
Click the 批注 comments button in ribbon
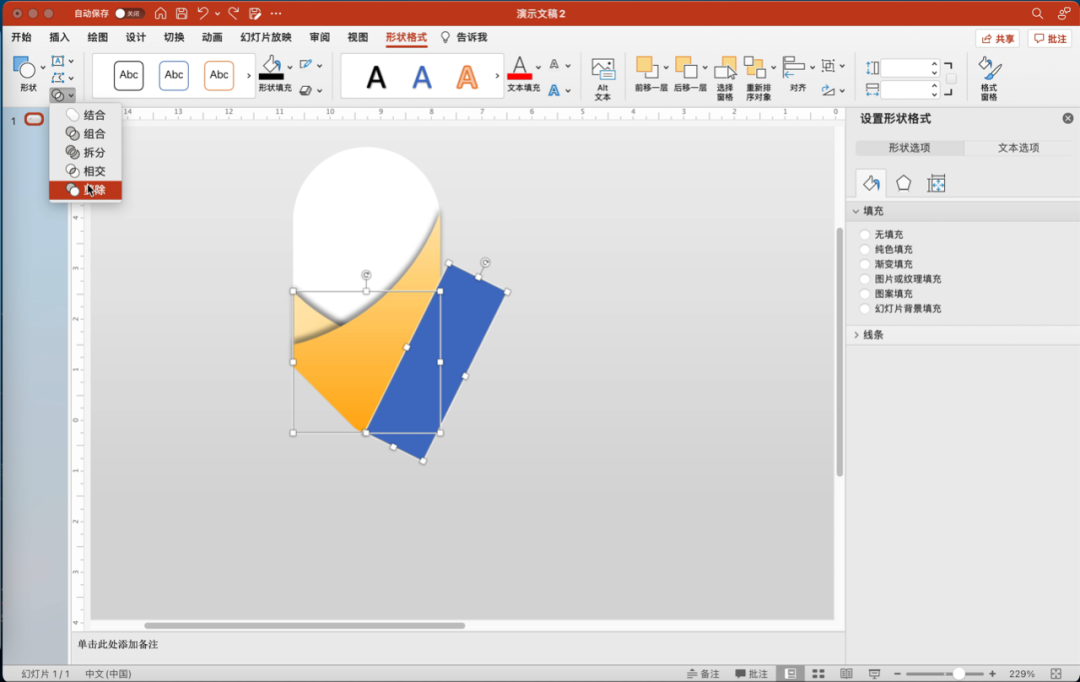click(1050, 39)
